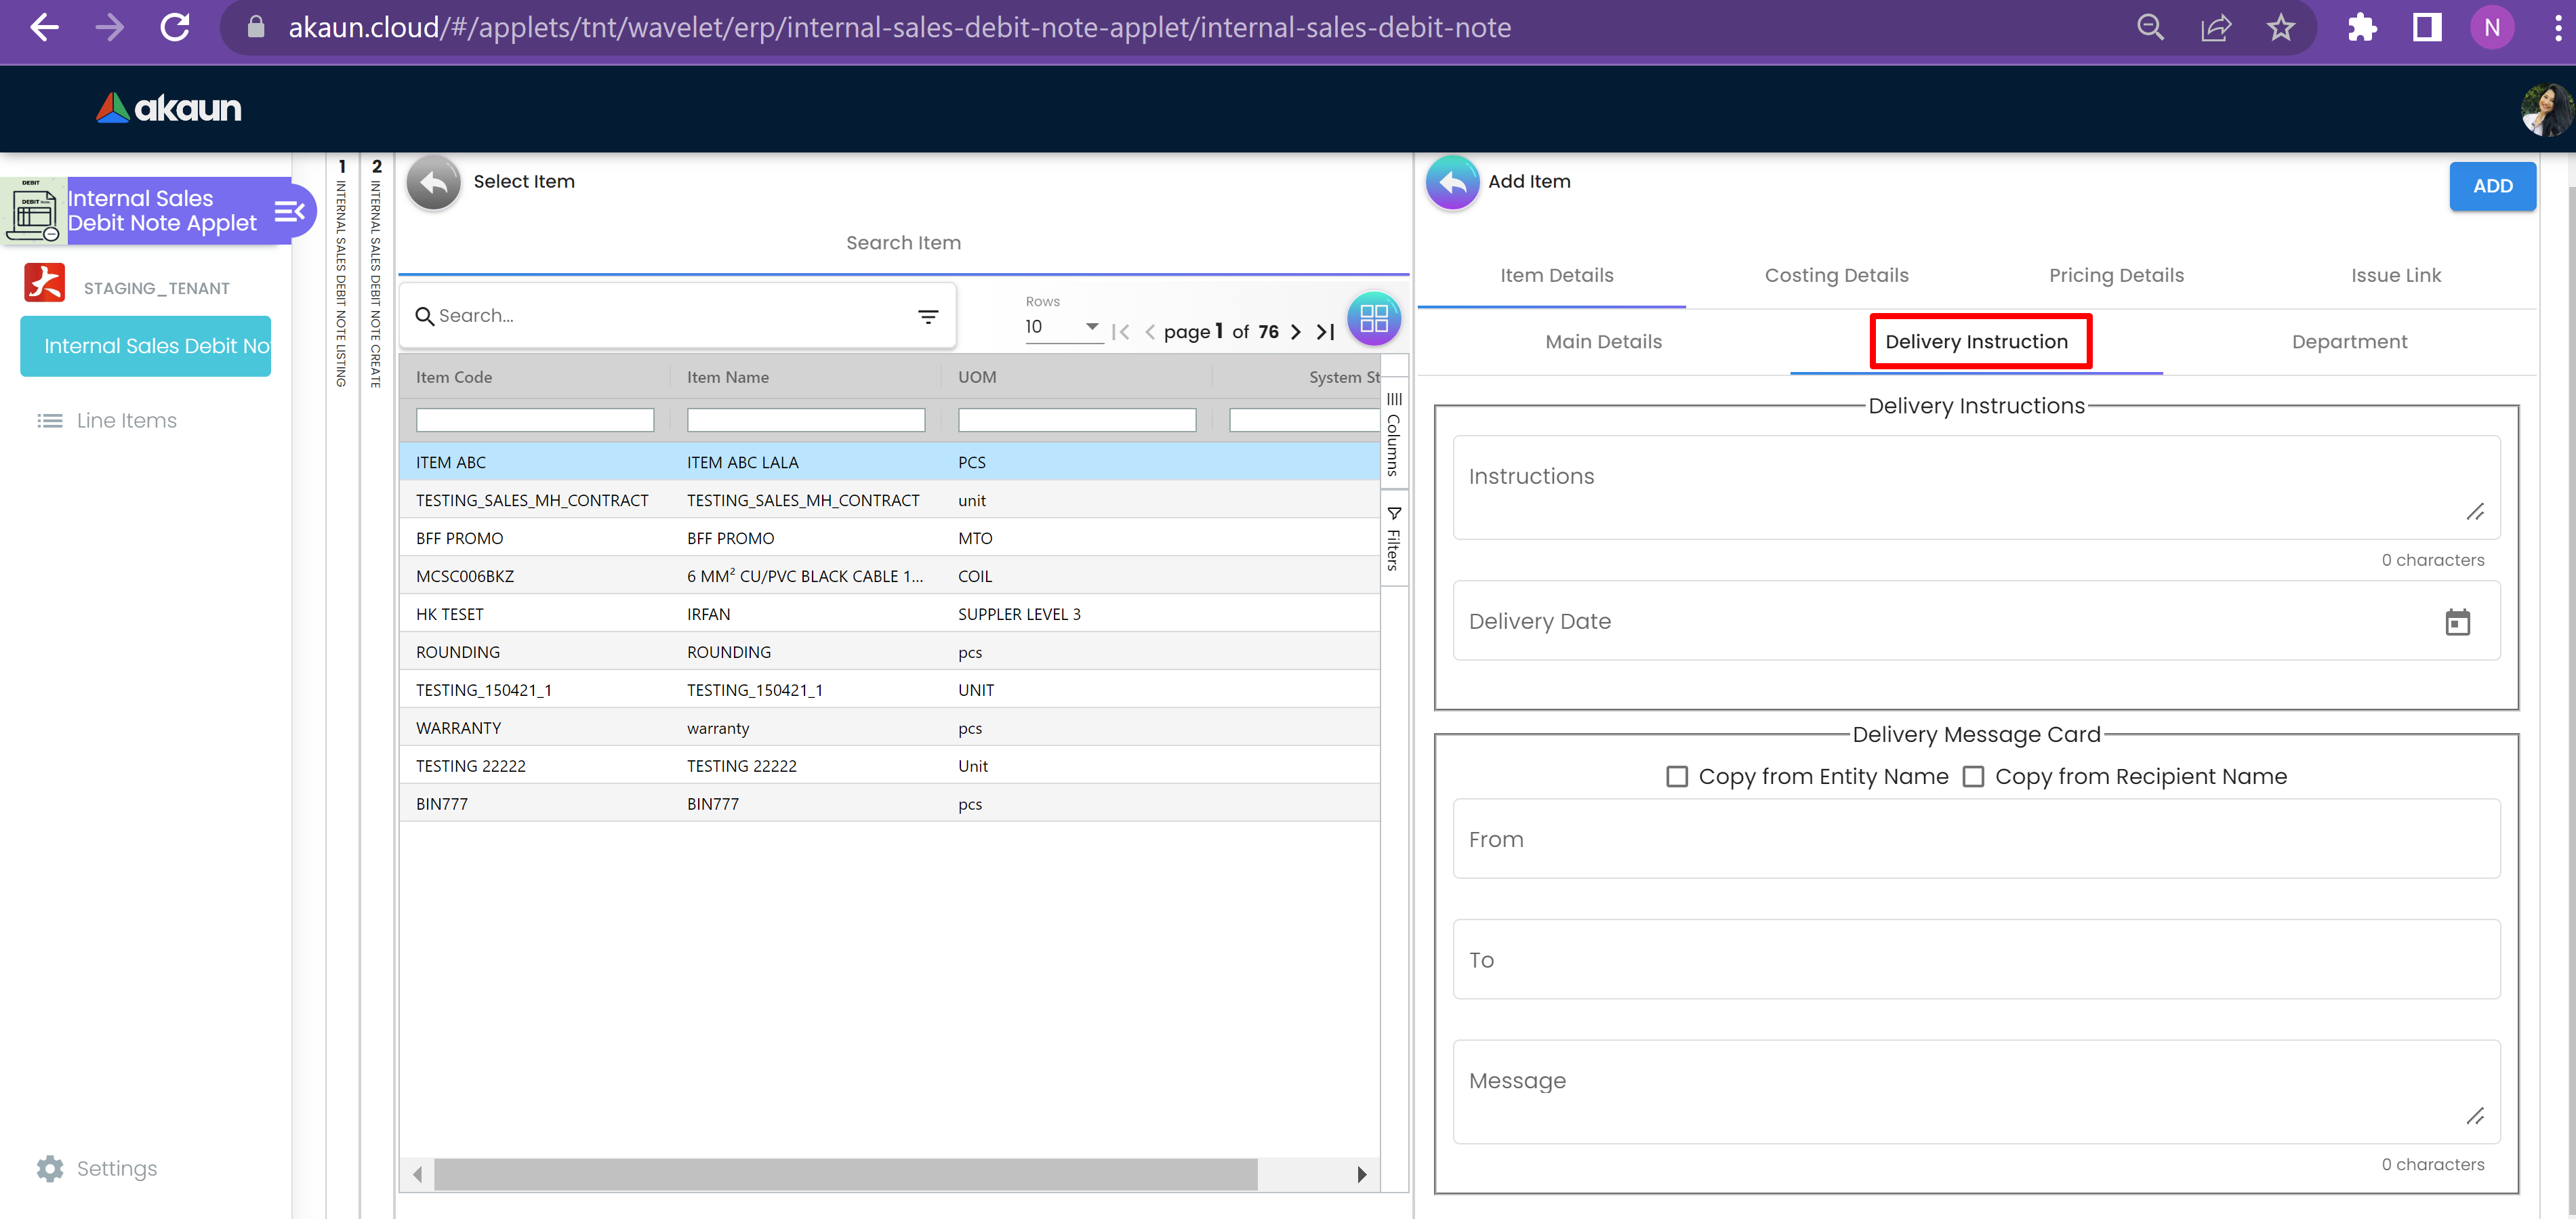2576x1219 pixels.
Task: Open Settings gear in the sidebar
Action: pos(50,1168)
